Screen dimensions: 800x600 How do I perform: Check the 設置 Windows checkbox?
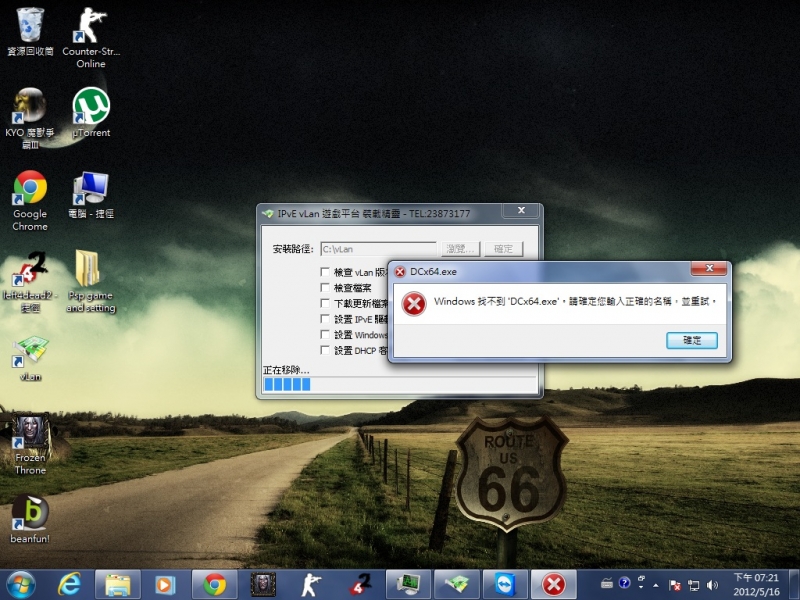coord(325,334)
